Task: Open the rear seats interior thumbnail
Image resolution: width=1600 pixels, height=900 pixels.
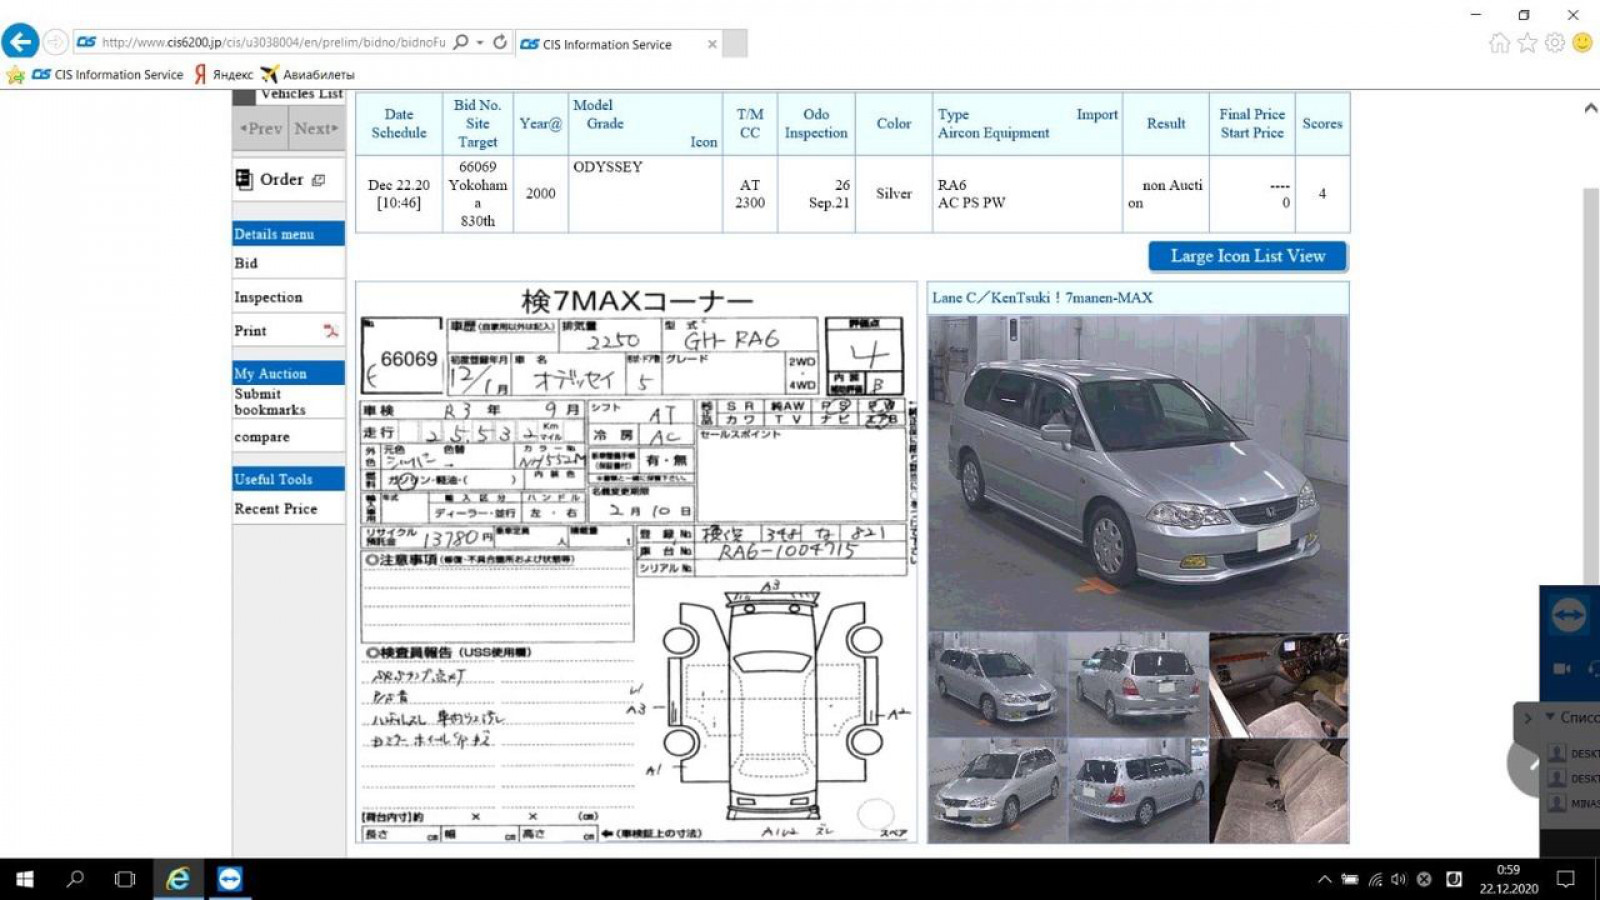Action: pos(1279,791)
